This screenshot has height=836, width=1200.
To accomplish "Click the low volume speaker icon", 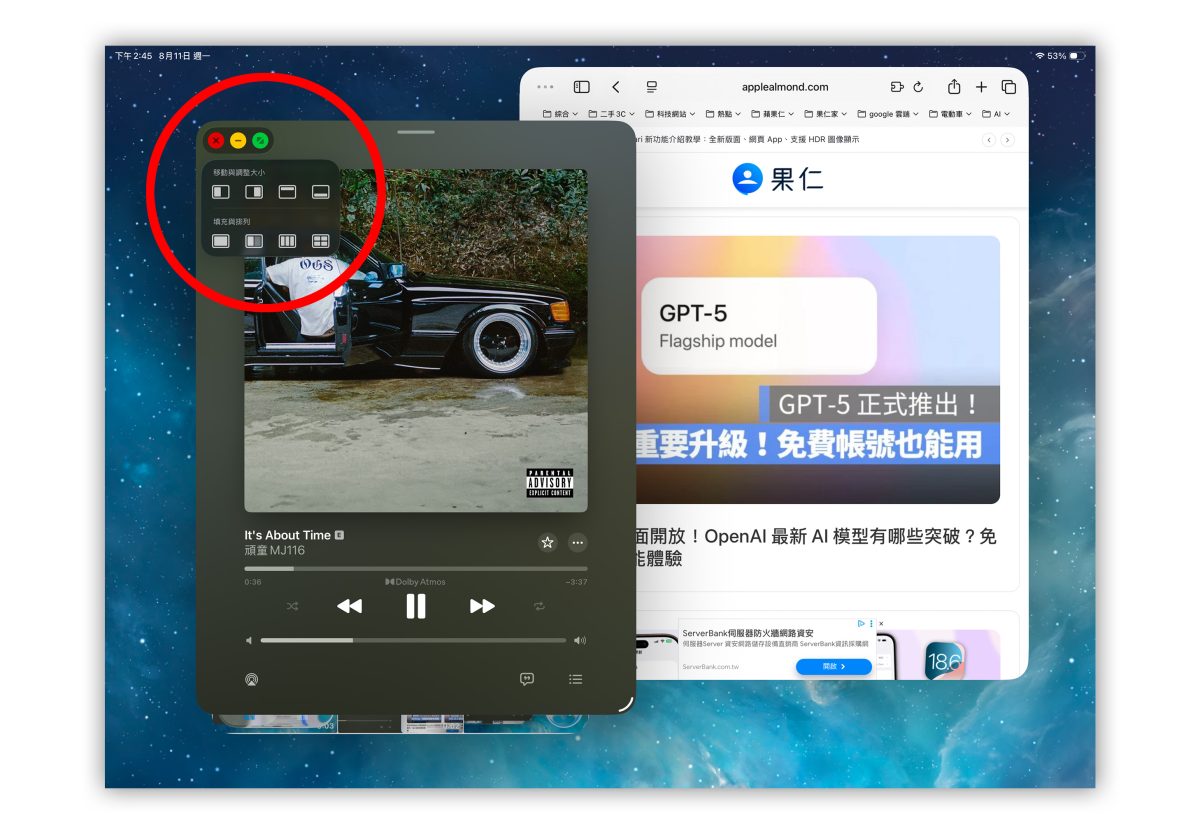I will tap(249, 640).
